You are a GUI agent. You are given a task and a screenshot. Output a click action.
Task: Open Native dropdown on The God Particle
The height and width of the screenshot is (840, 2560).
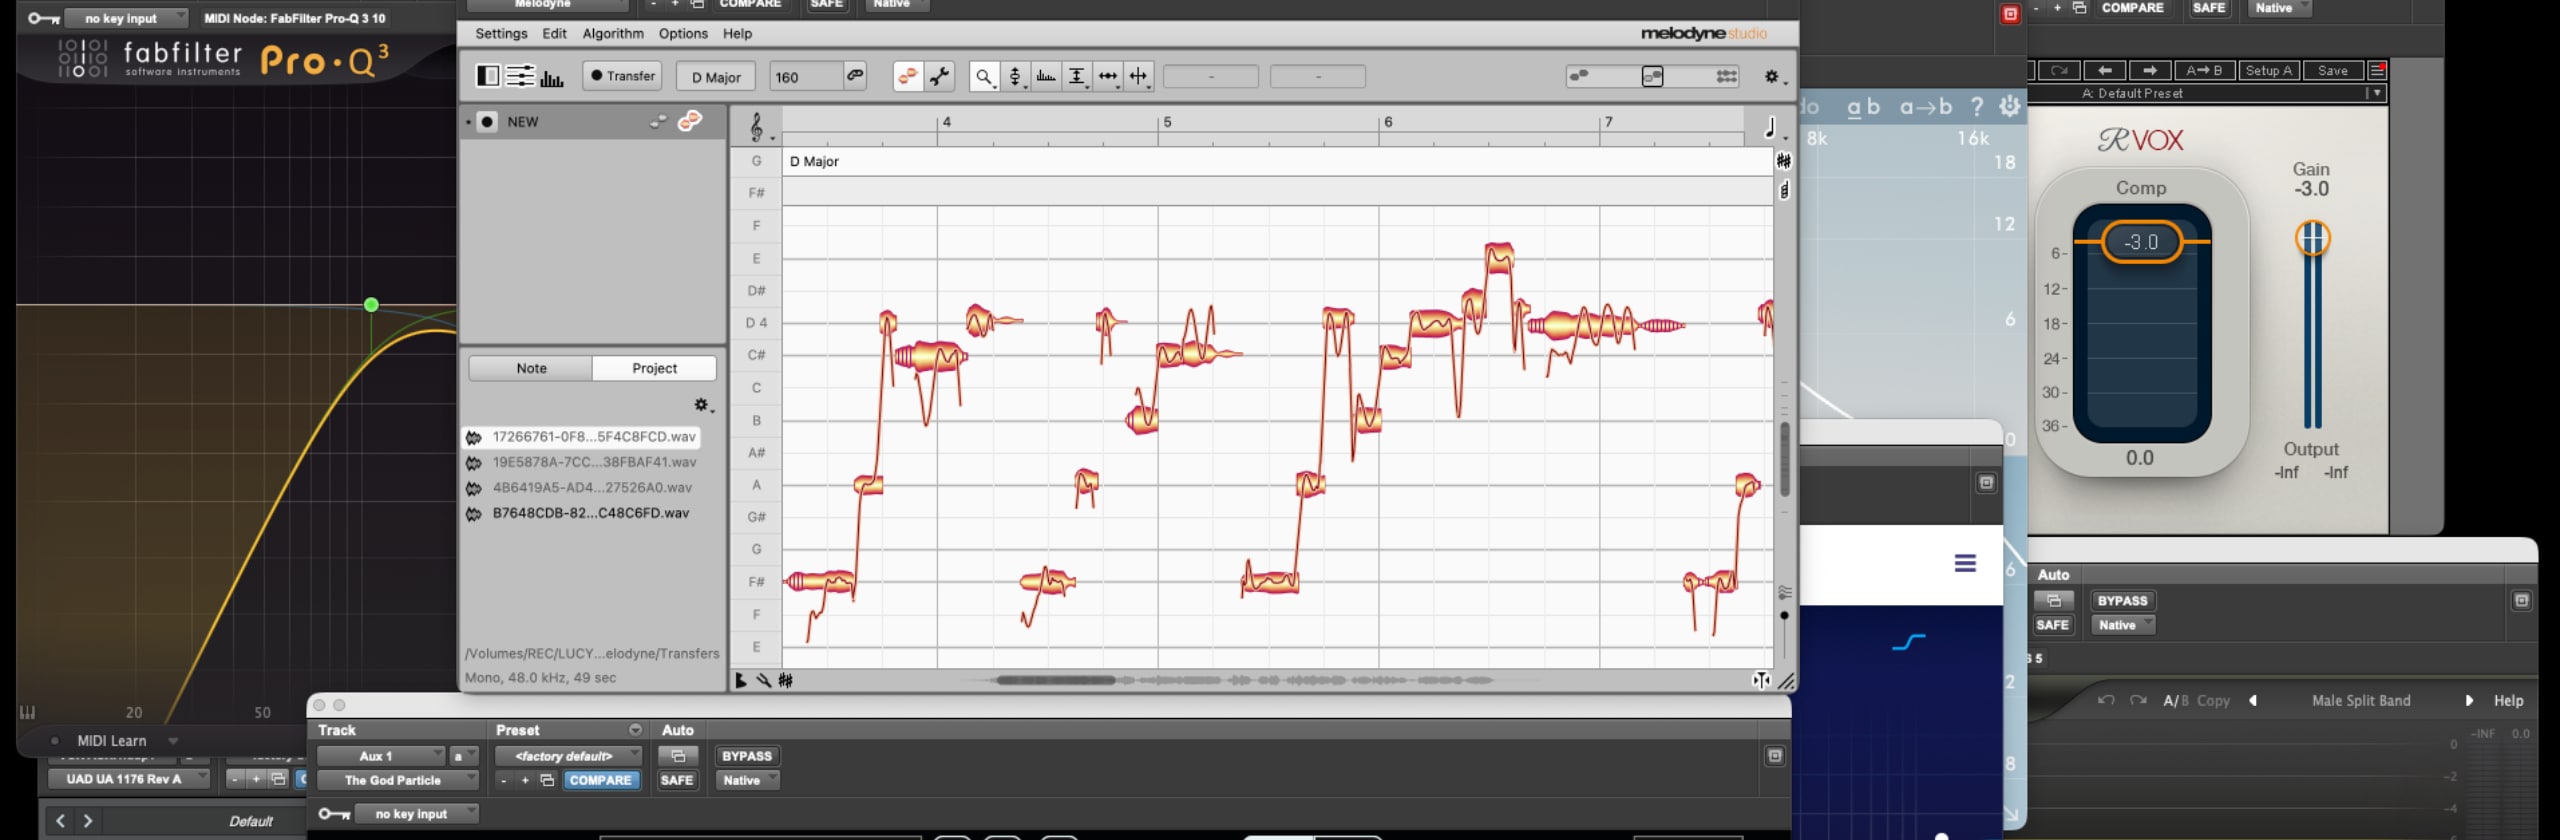pos(747,780)
